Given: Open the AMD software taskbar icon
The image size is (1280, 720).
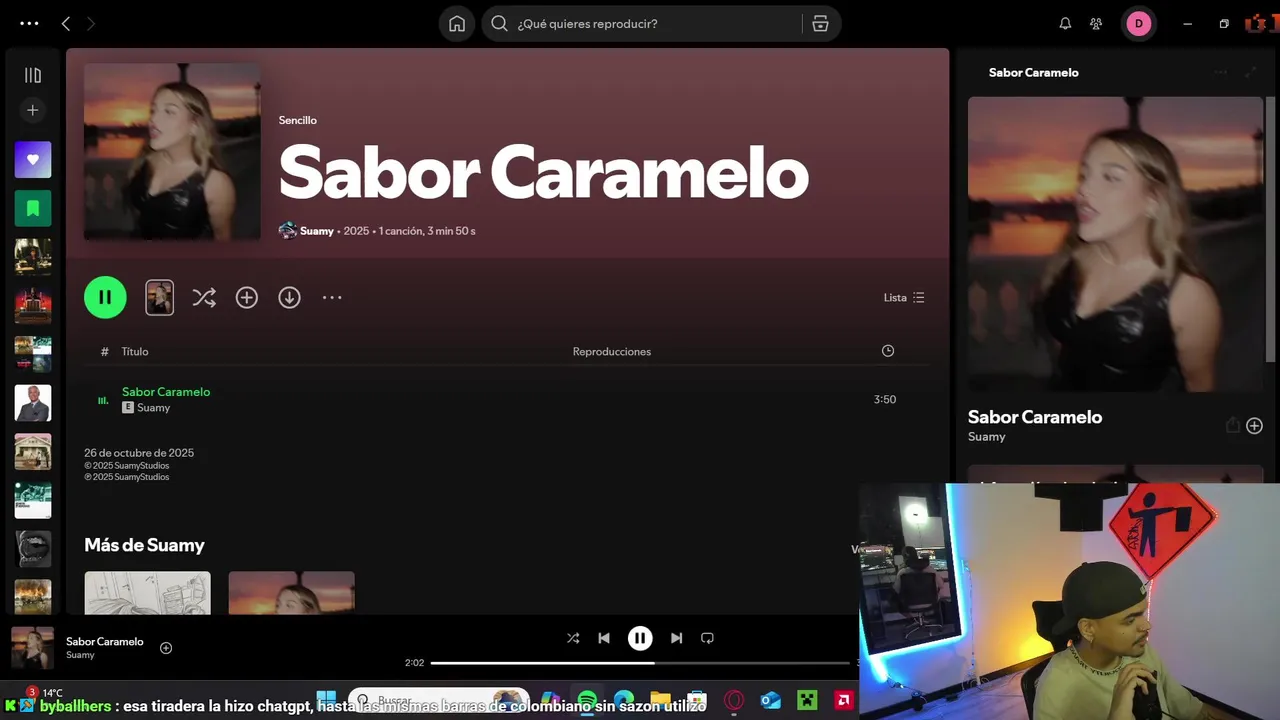Looking at the screenshot, I should point(844,700).
